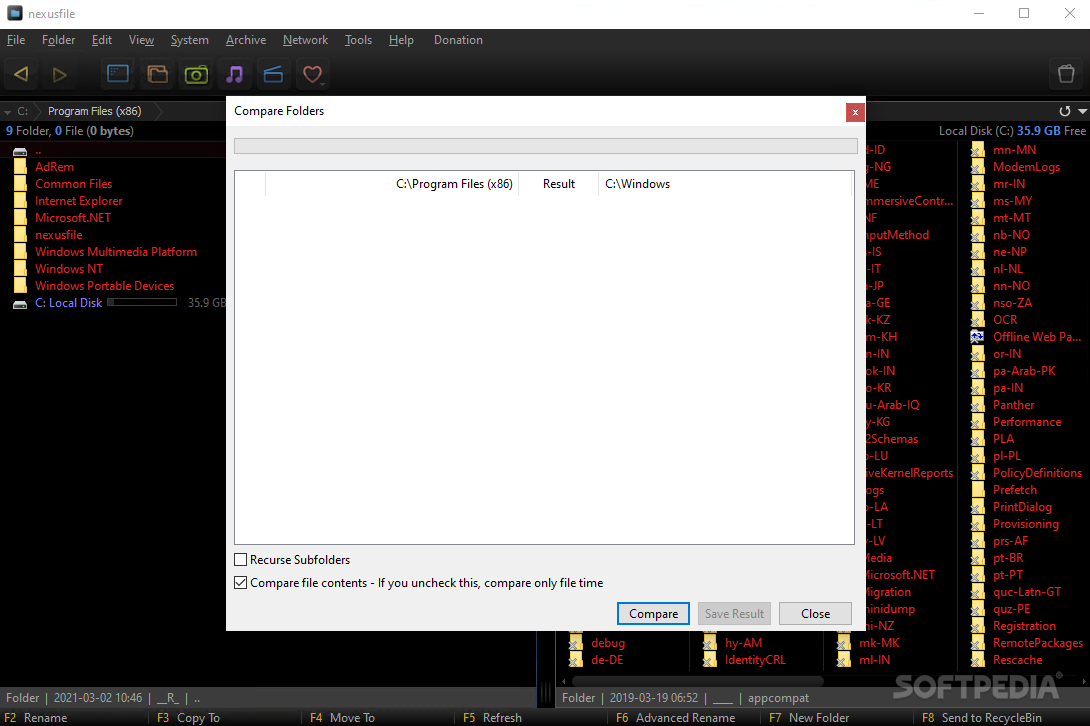This screenshot has height=726, width=1090.
Task: Open the View menu
Action: pyautogui.click(x=141, y=40)
